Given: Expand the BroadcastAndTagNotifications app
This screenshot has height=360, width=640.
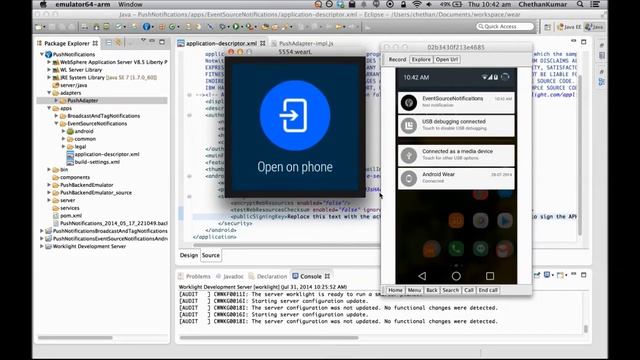Looking at the screenshot, I should point(56,116).
